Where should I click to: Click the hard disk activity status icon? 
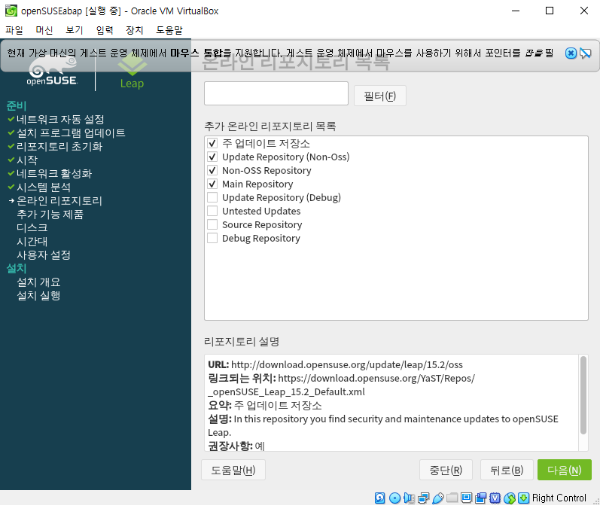(x=380, y=498)
